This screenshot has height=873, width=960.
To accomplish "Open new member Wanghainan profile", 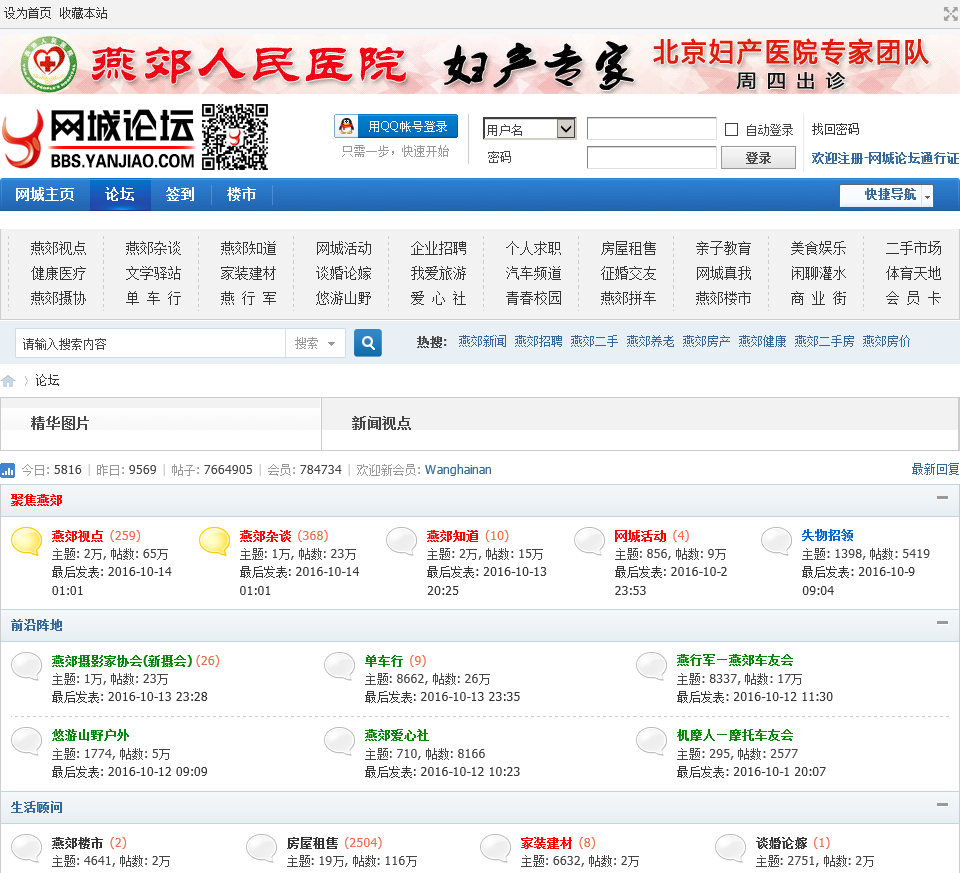I will coord(458,470).
